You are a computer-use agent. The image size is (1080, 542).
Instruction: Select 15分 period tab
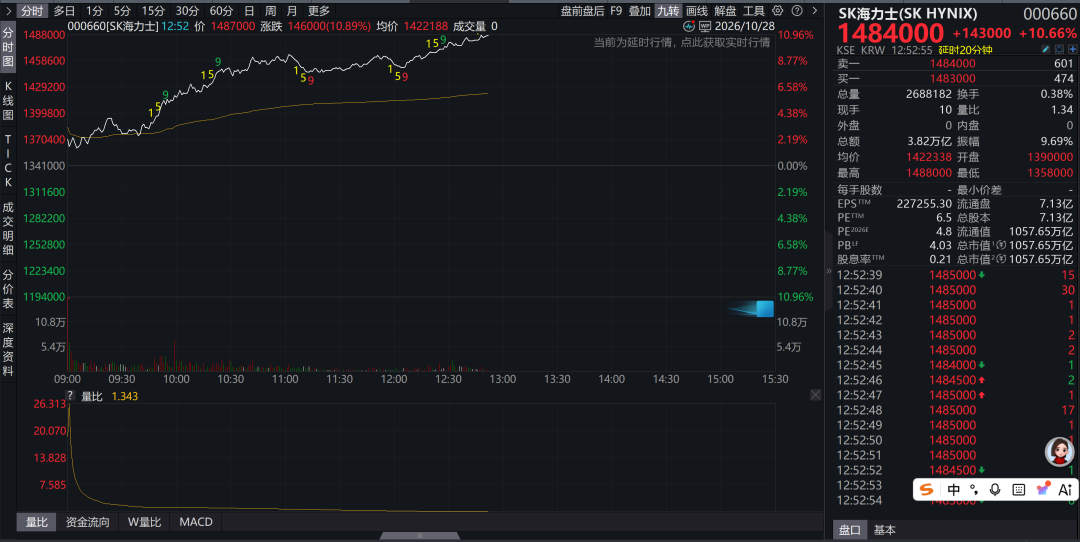pyautogui.click(x=153, y=11)
